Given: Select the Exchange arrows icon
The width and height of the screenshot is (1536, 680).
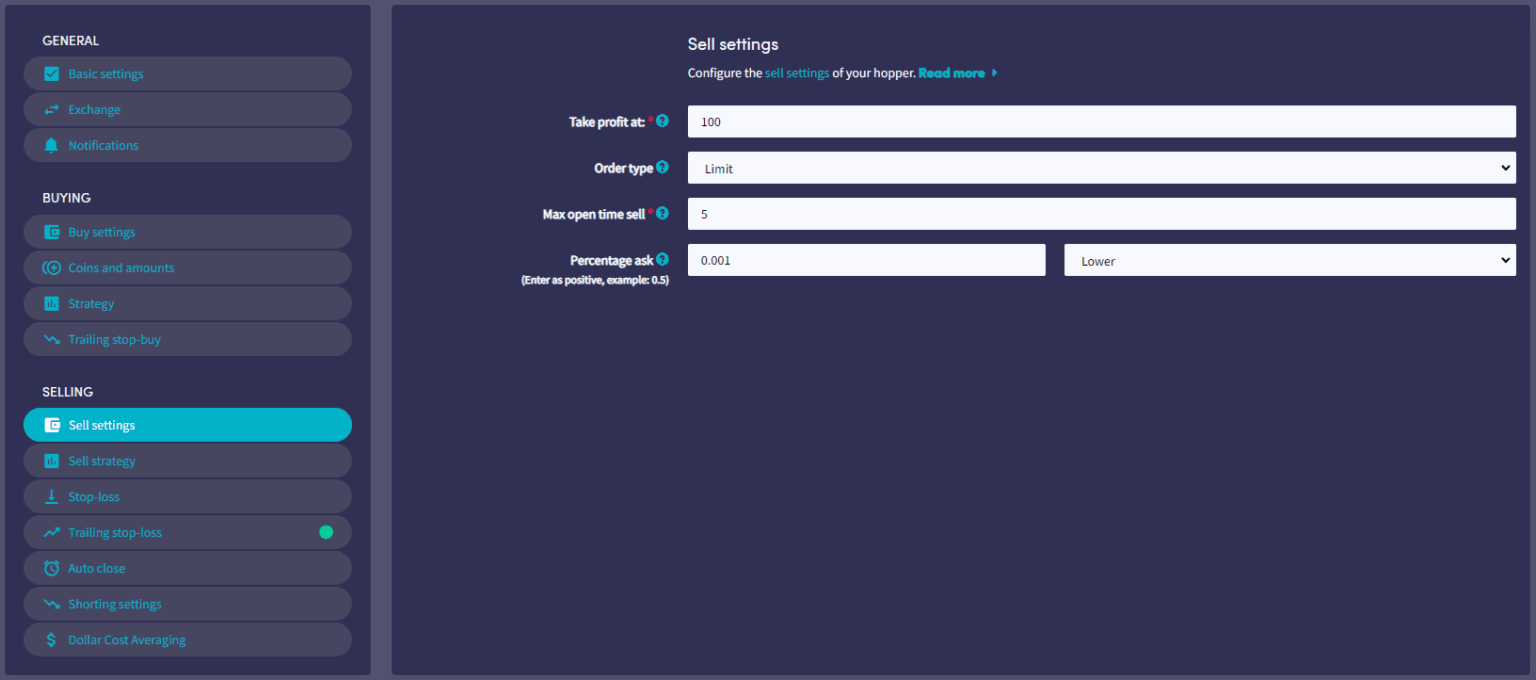Looking at the screenshot, I should pyautogui.click(x=52, y=109).
